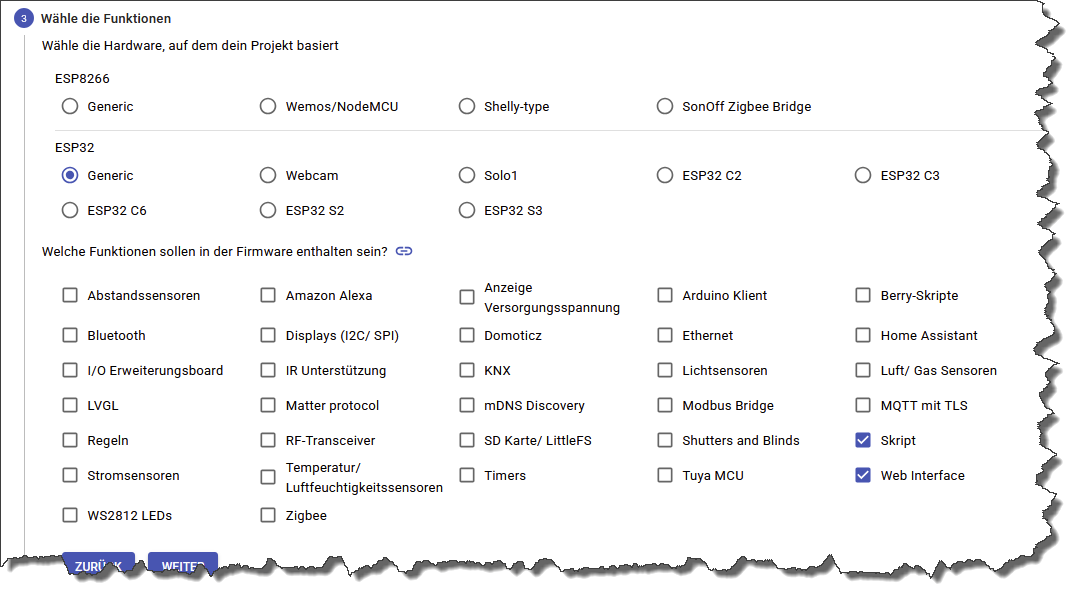Choose the Shelly-type radio option

(467, 106)
